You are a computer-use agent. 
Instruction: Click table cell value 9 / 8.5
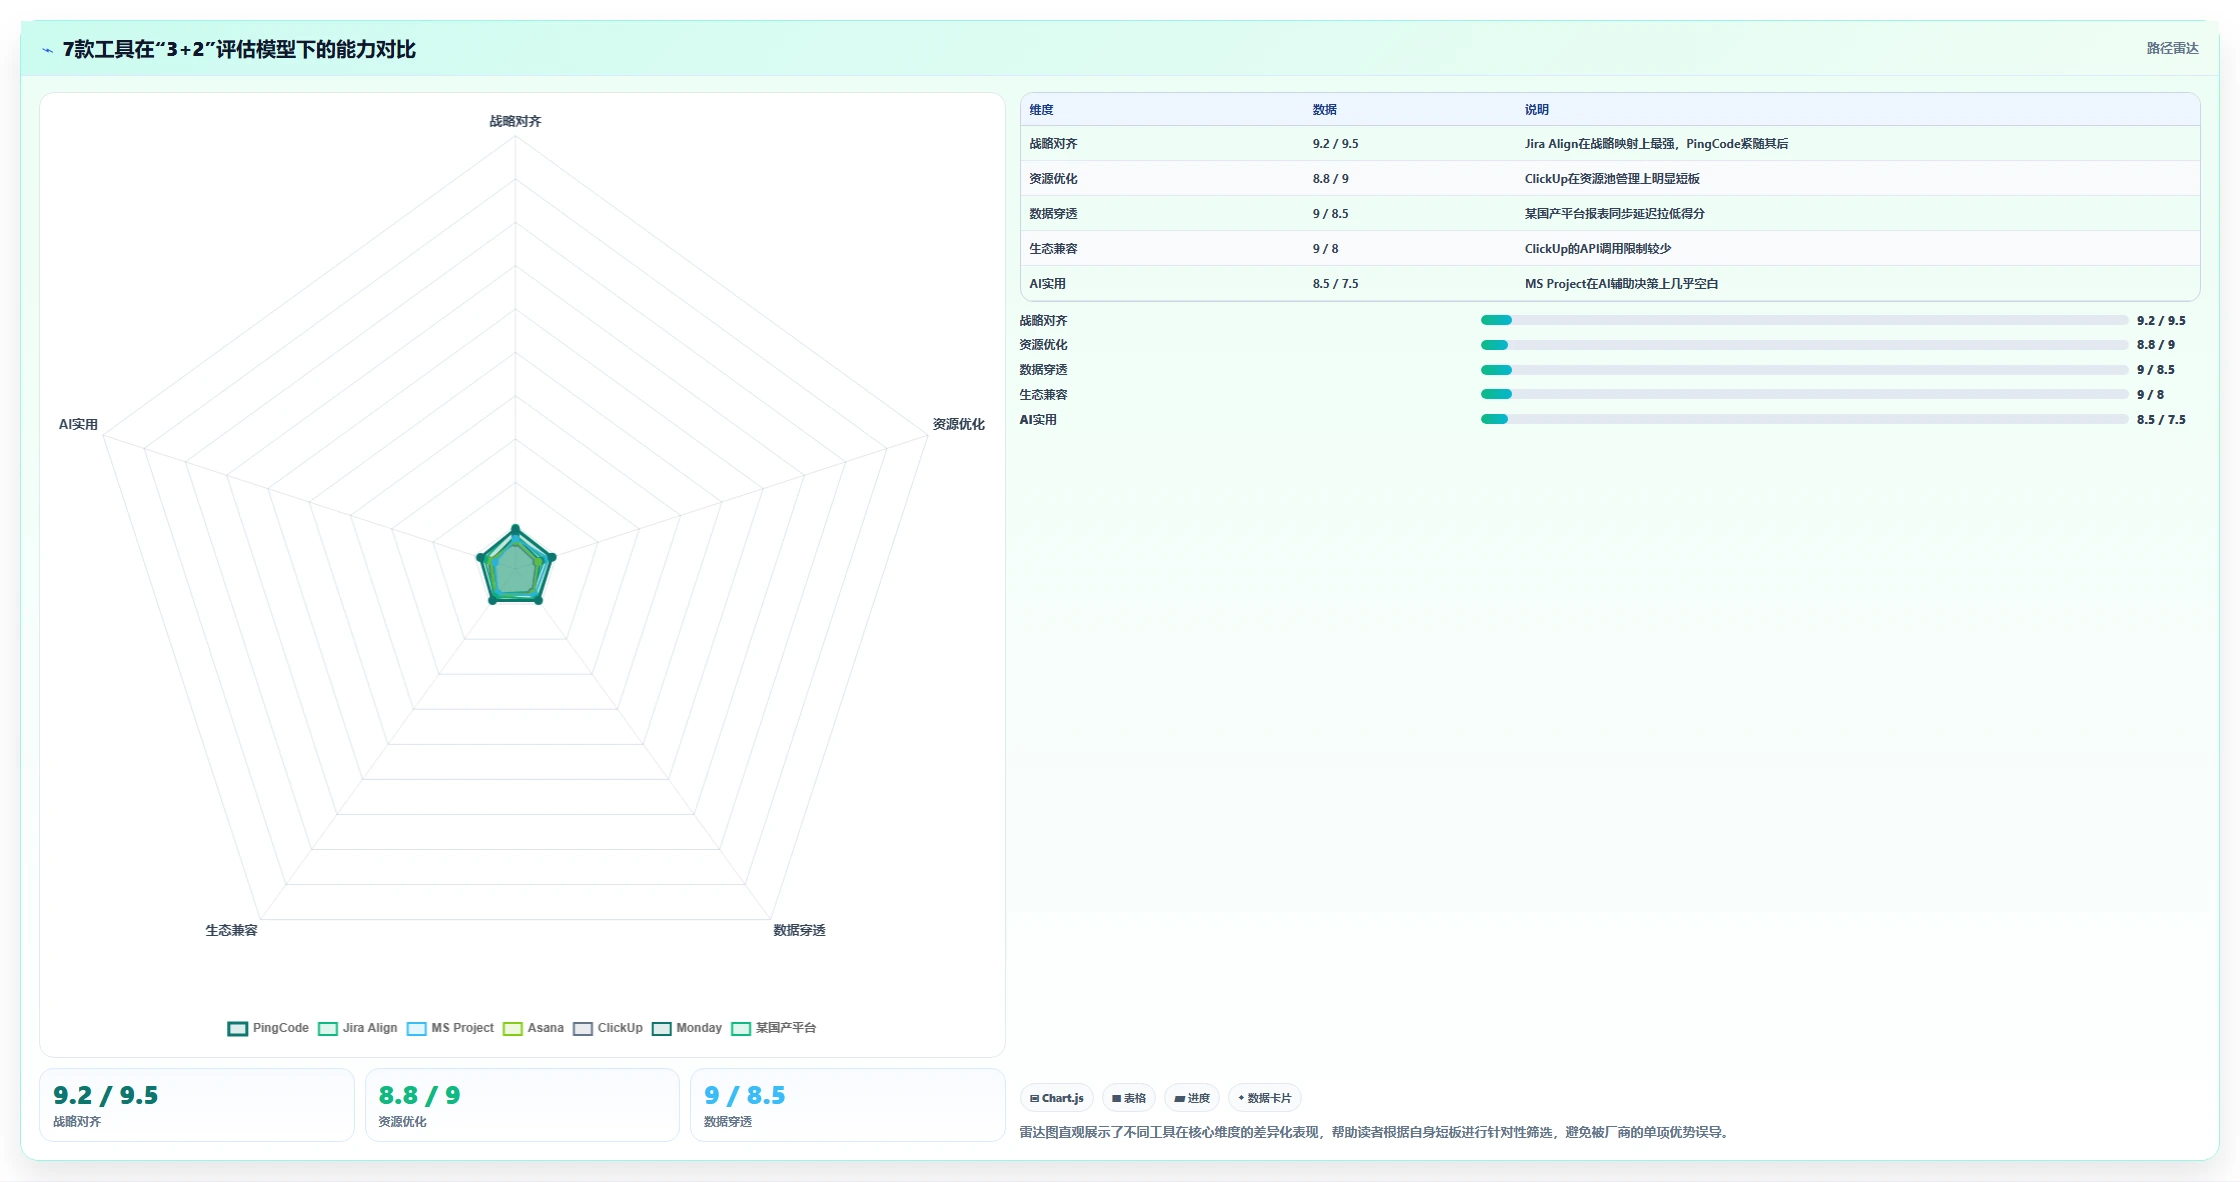[x=1330, y=214]
